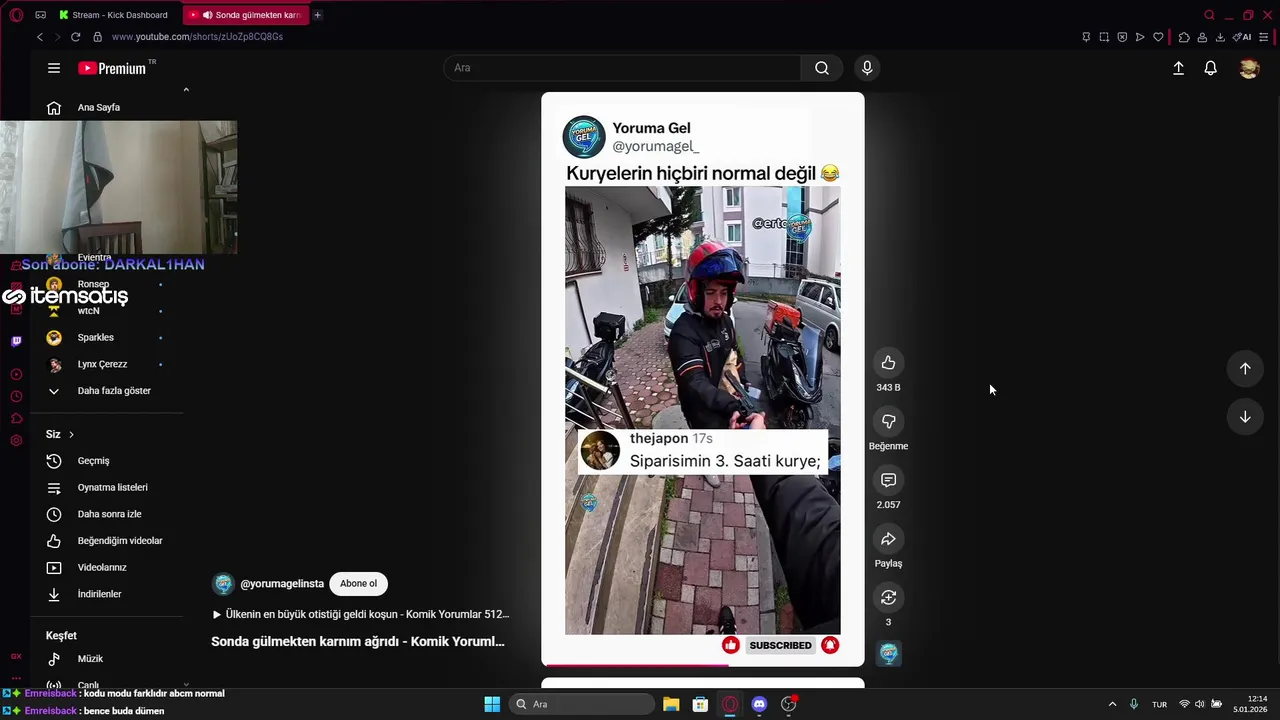Viewport: 1280px width, 720px height.
Task: Open extensions puzzle icon in toolbar
Action: (x=1184, y=37)
